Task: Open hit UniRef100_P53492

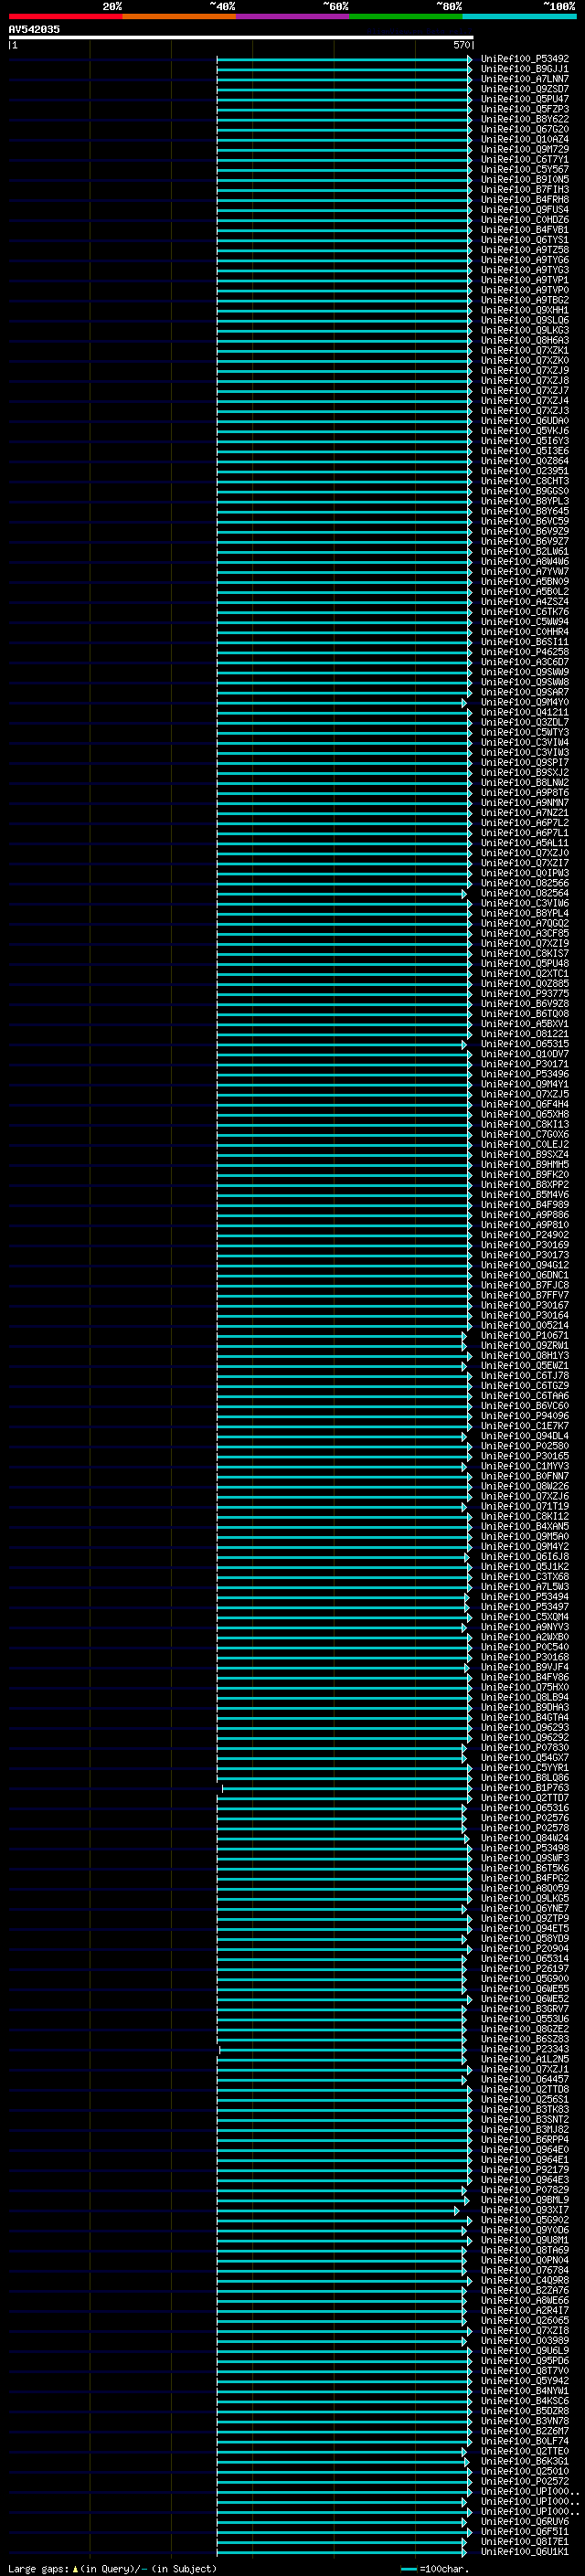Action: point(525,59)
